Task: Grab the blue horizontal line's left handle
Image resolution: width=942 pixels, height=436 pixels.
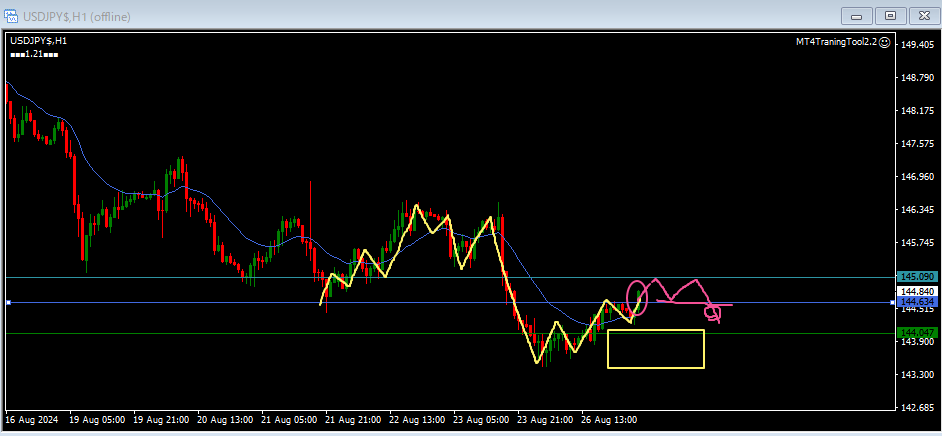Action: tap(8, 302)
